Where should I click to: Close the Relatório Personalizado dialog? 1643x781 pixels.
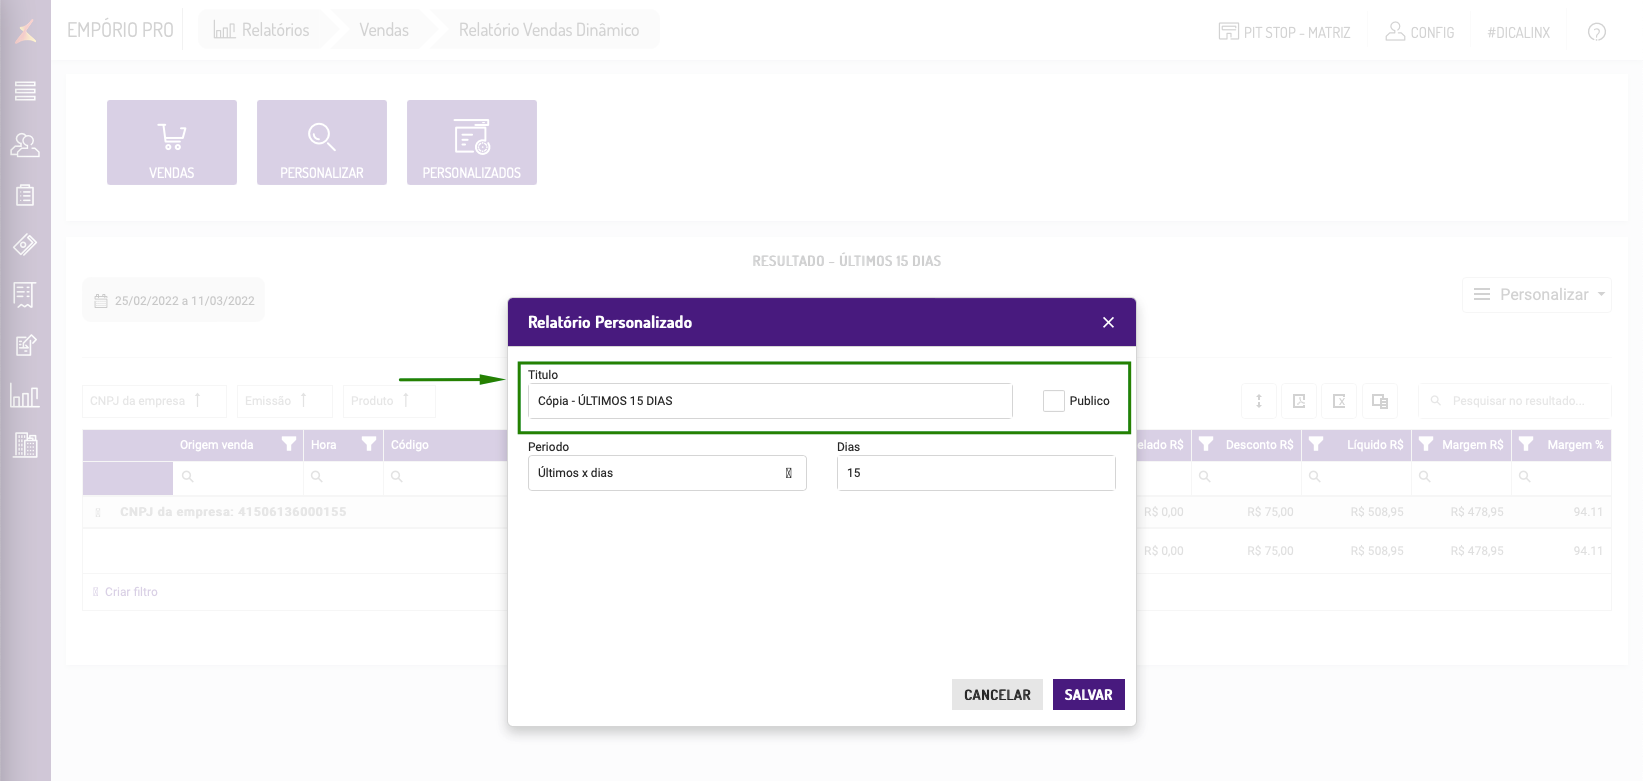pyautogui.click(x=1108, y=322)
